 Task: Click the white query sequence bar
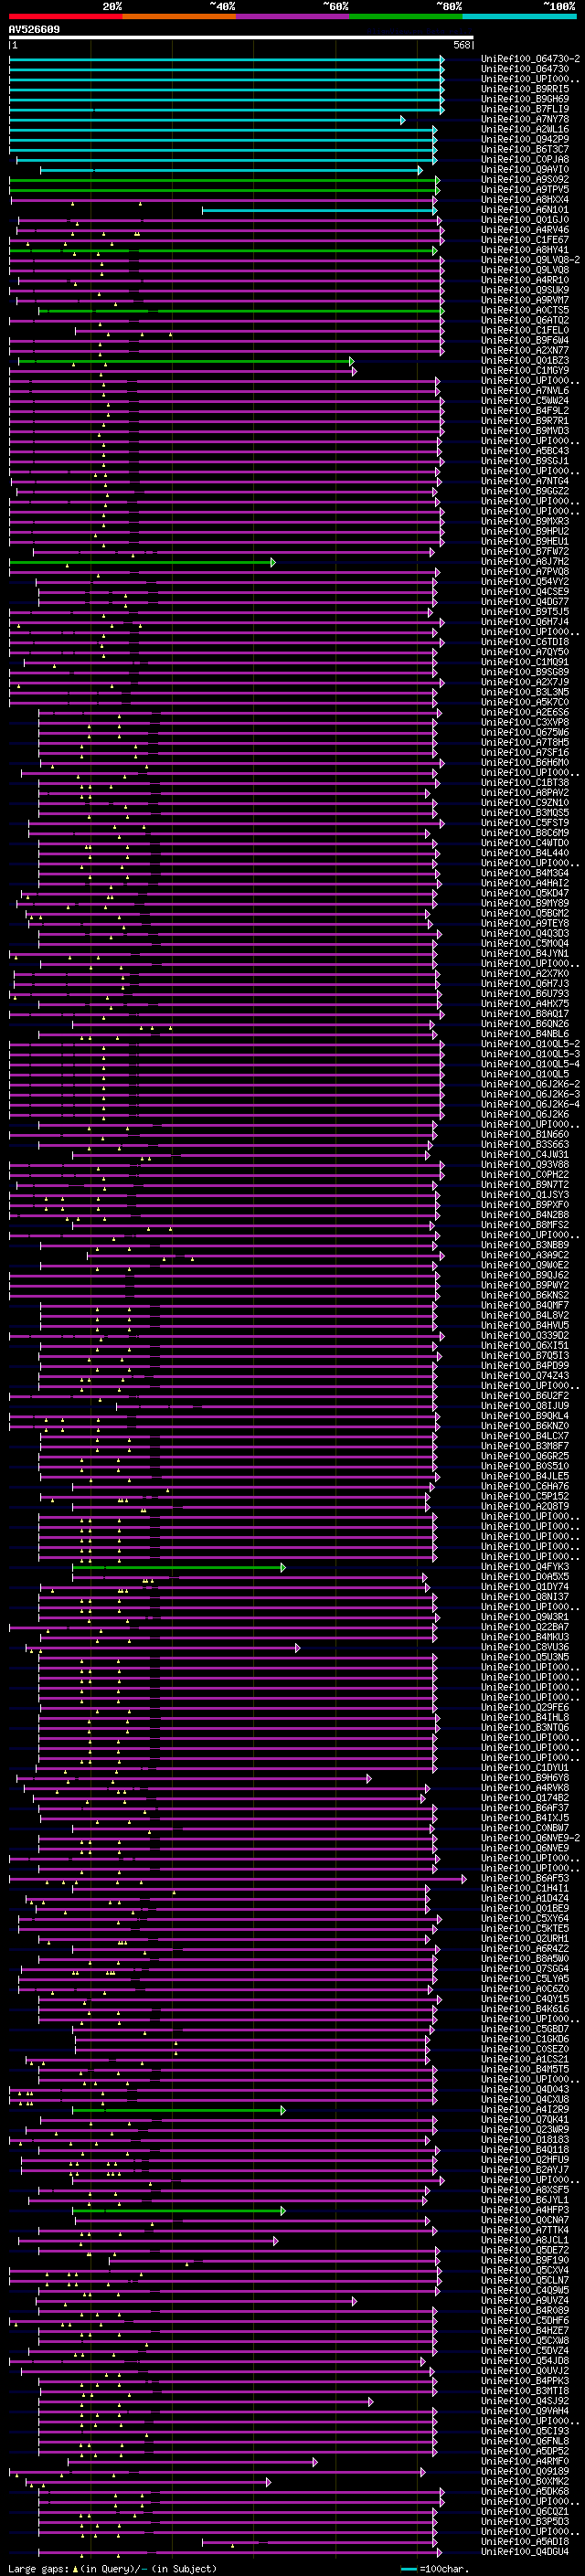click(241, 38)
